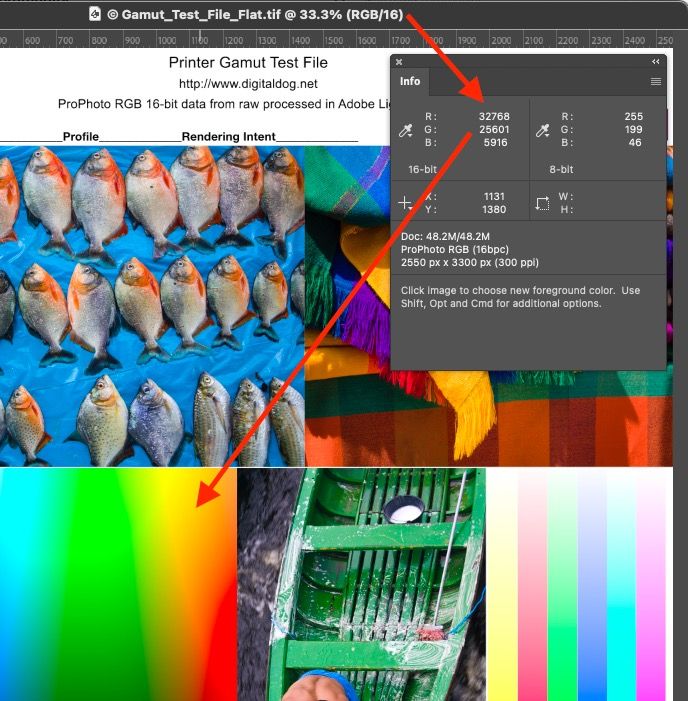
Task: Click the 16-bit B value 5916
Action: point(495,143)
